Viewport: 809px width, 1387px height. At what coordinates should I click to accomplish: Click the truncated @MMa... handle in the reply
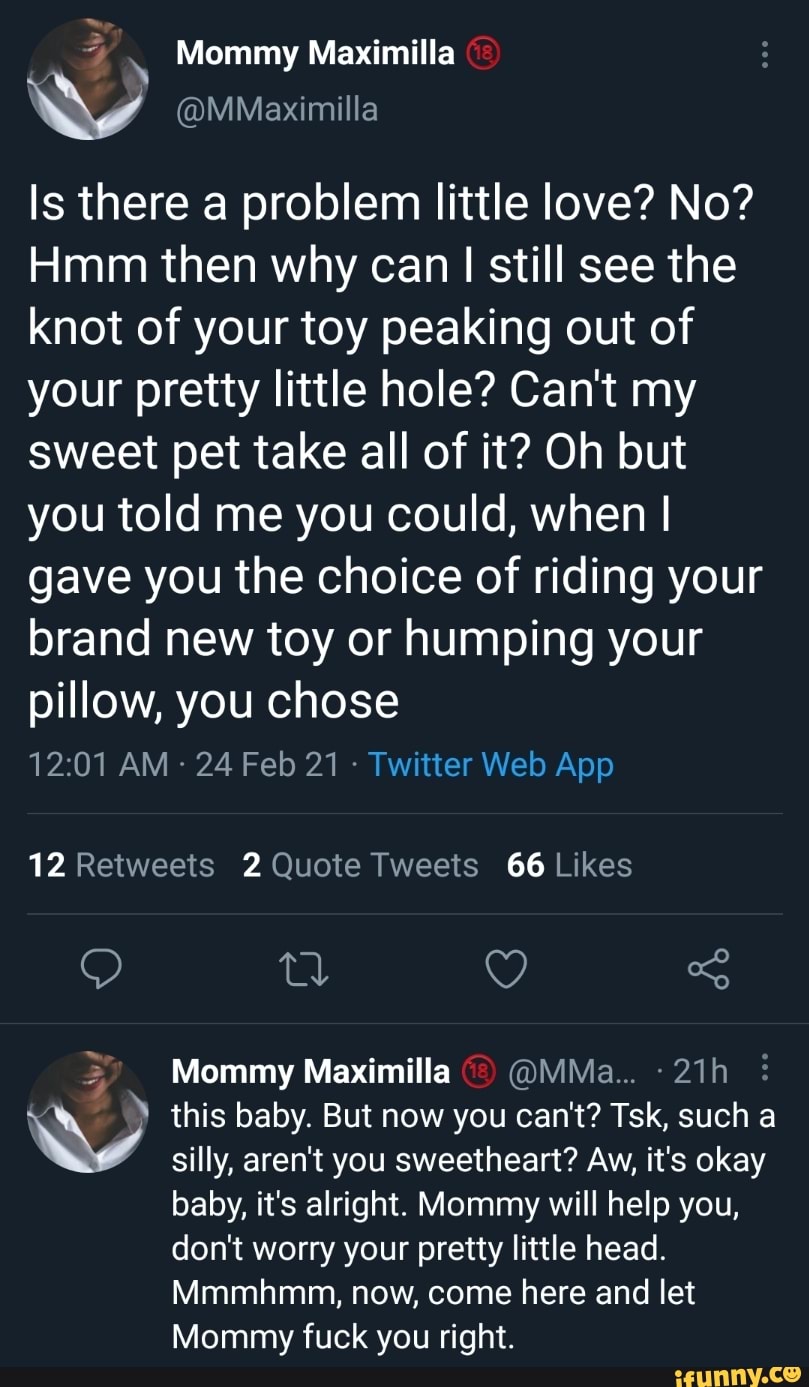point(565,1072)
